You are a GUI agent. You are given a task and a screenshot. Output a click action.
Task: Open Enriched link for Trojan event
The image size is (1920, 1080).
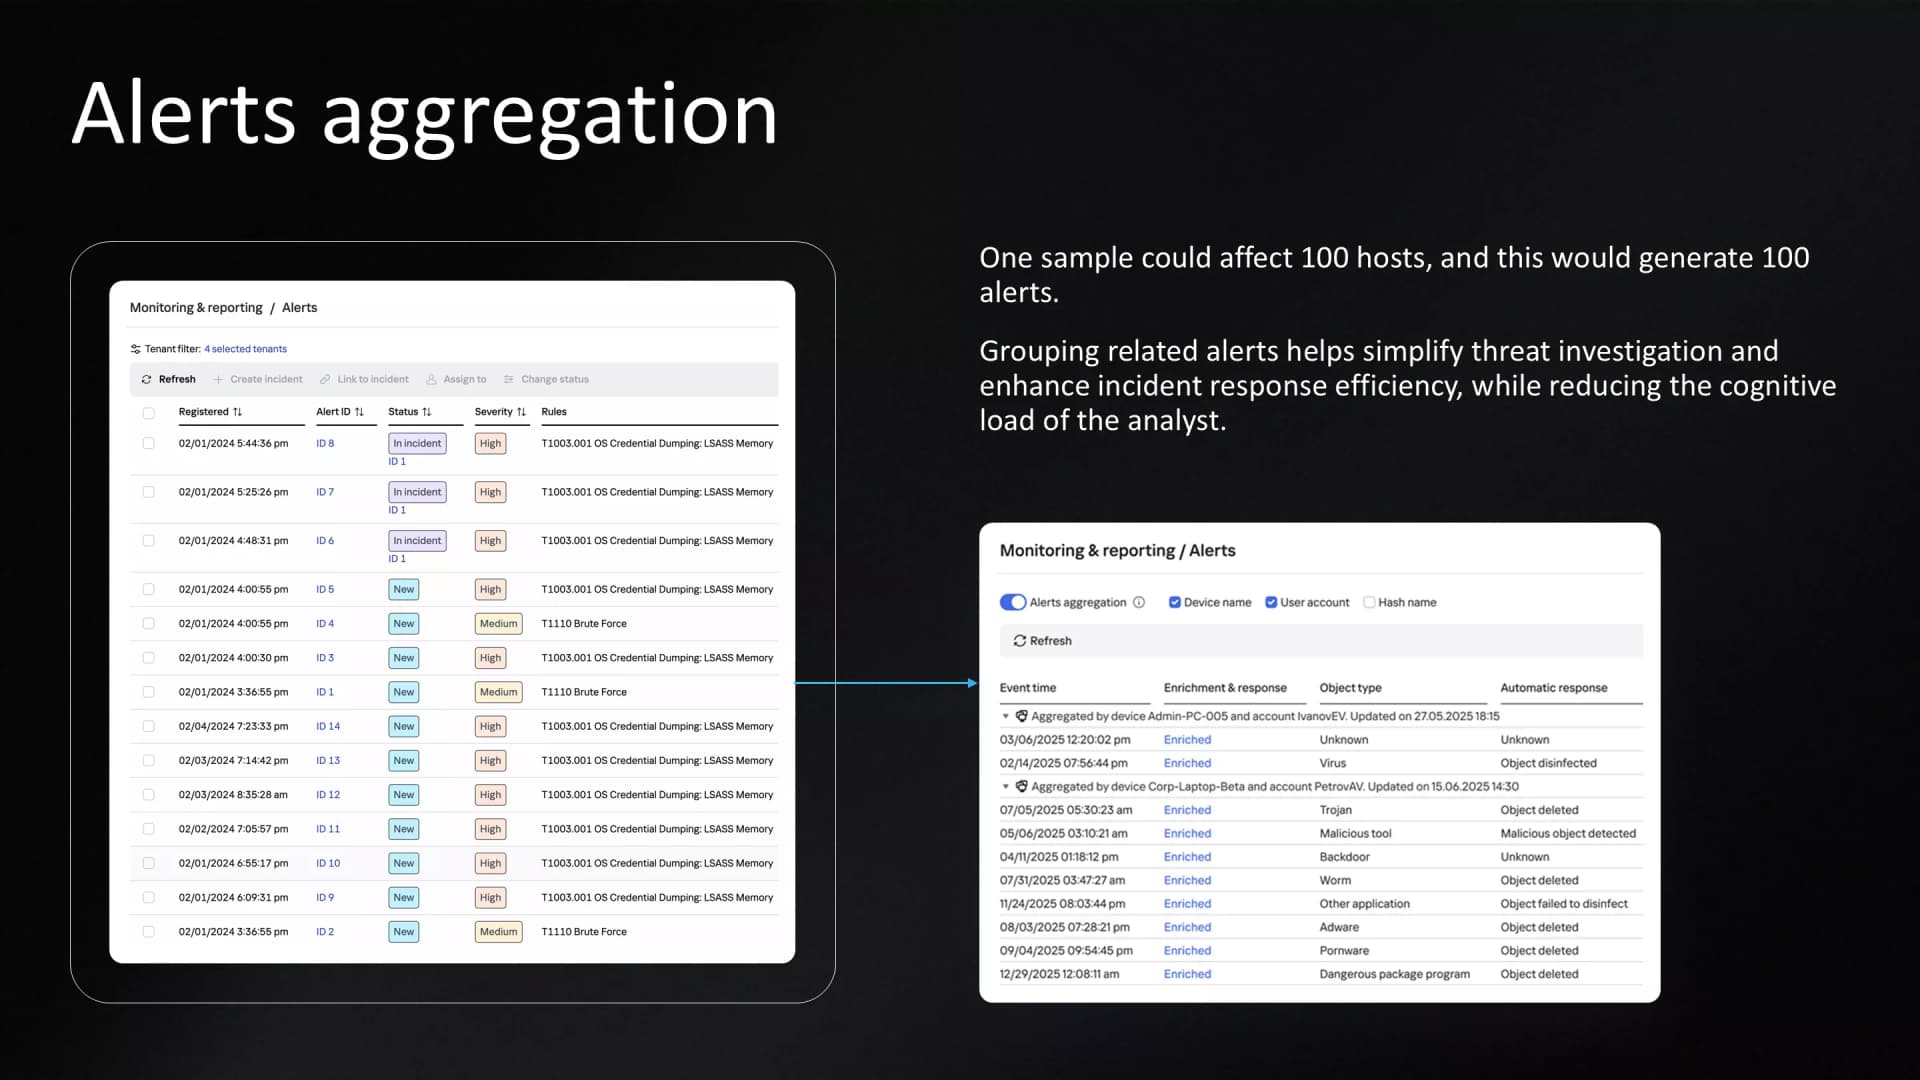point(1187,810)
